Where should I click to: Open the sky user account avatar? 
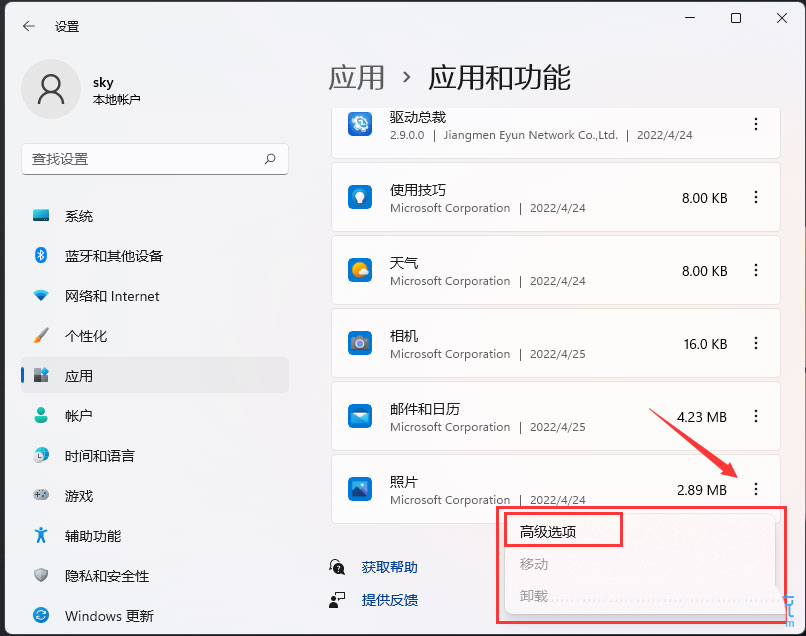[x=51, y=89]
